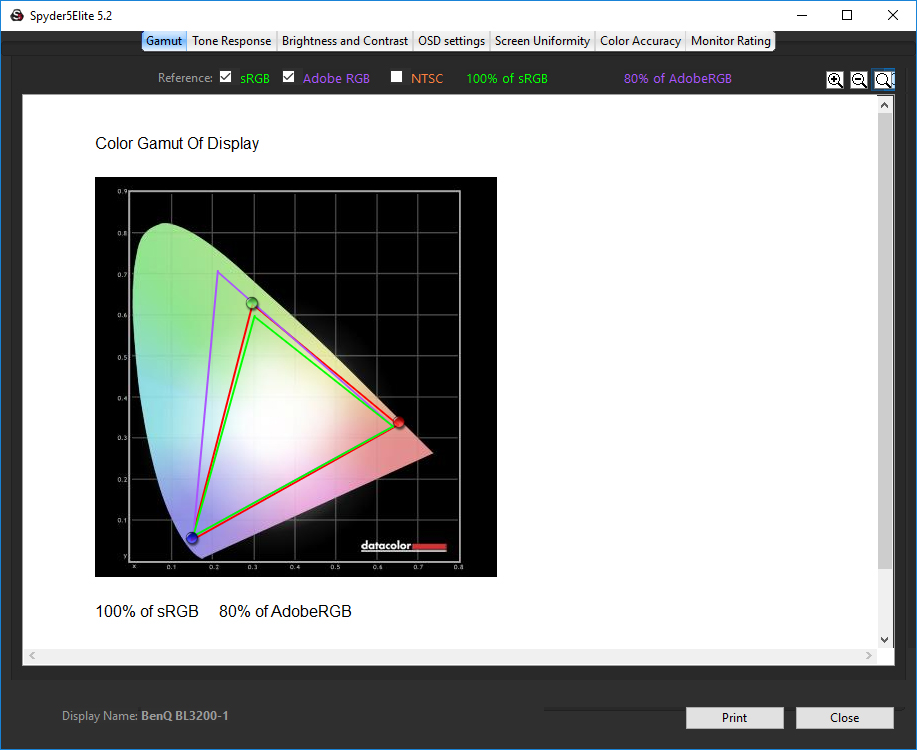Click the zoom in magnifier icon
This screenshot has width=917, height=750.
point(835,80)
